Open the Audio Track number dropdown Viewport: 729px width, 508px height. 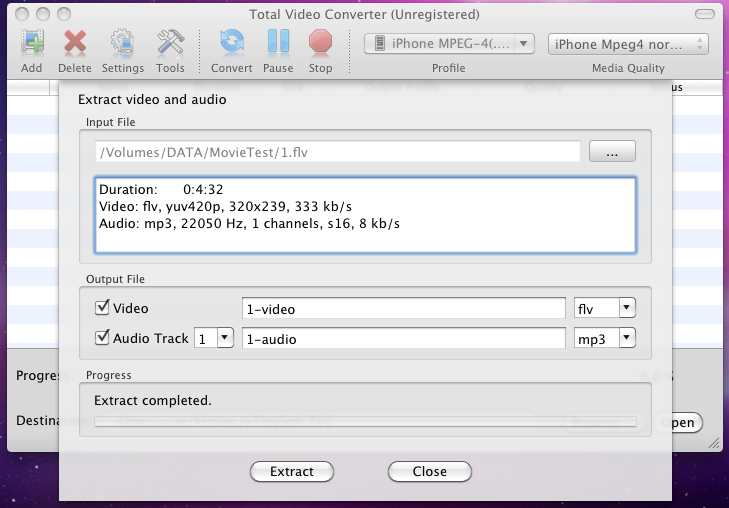(214, 338)
